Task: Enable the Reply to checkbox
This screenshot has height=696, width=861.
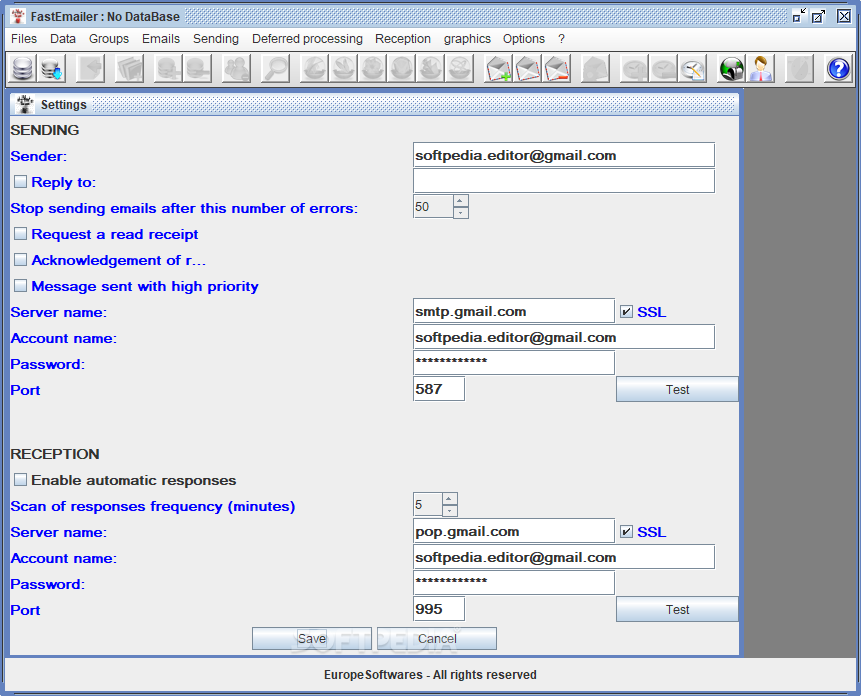Action: click(20, 181)
